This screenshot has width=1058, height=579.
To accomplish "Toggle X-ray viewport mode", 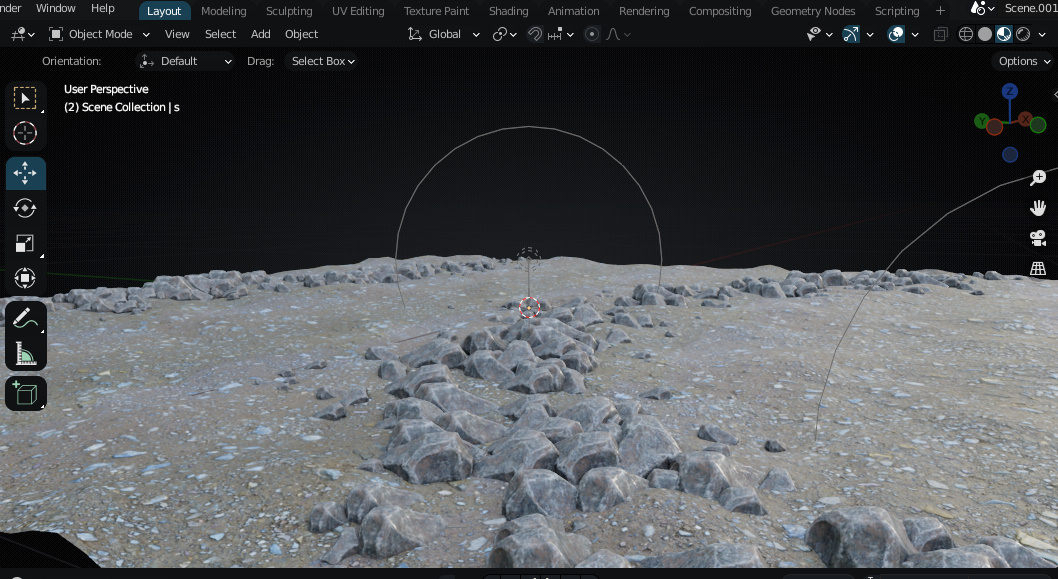I will coord(940,33).
